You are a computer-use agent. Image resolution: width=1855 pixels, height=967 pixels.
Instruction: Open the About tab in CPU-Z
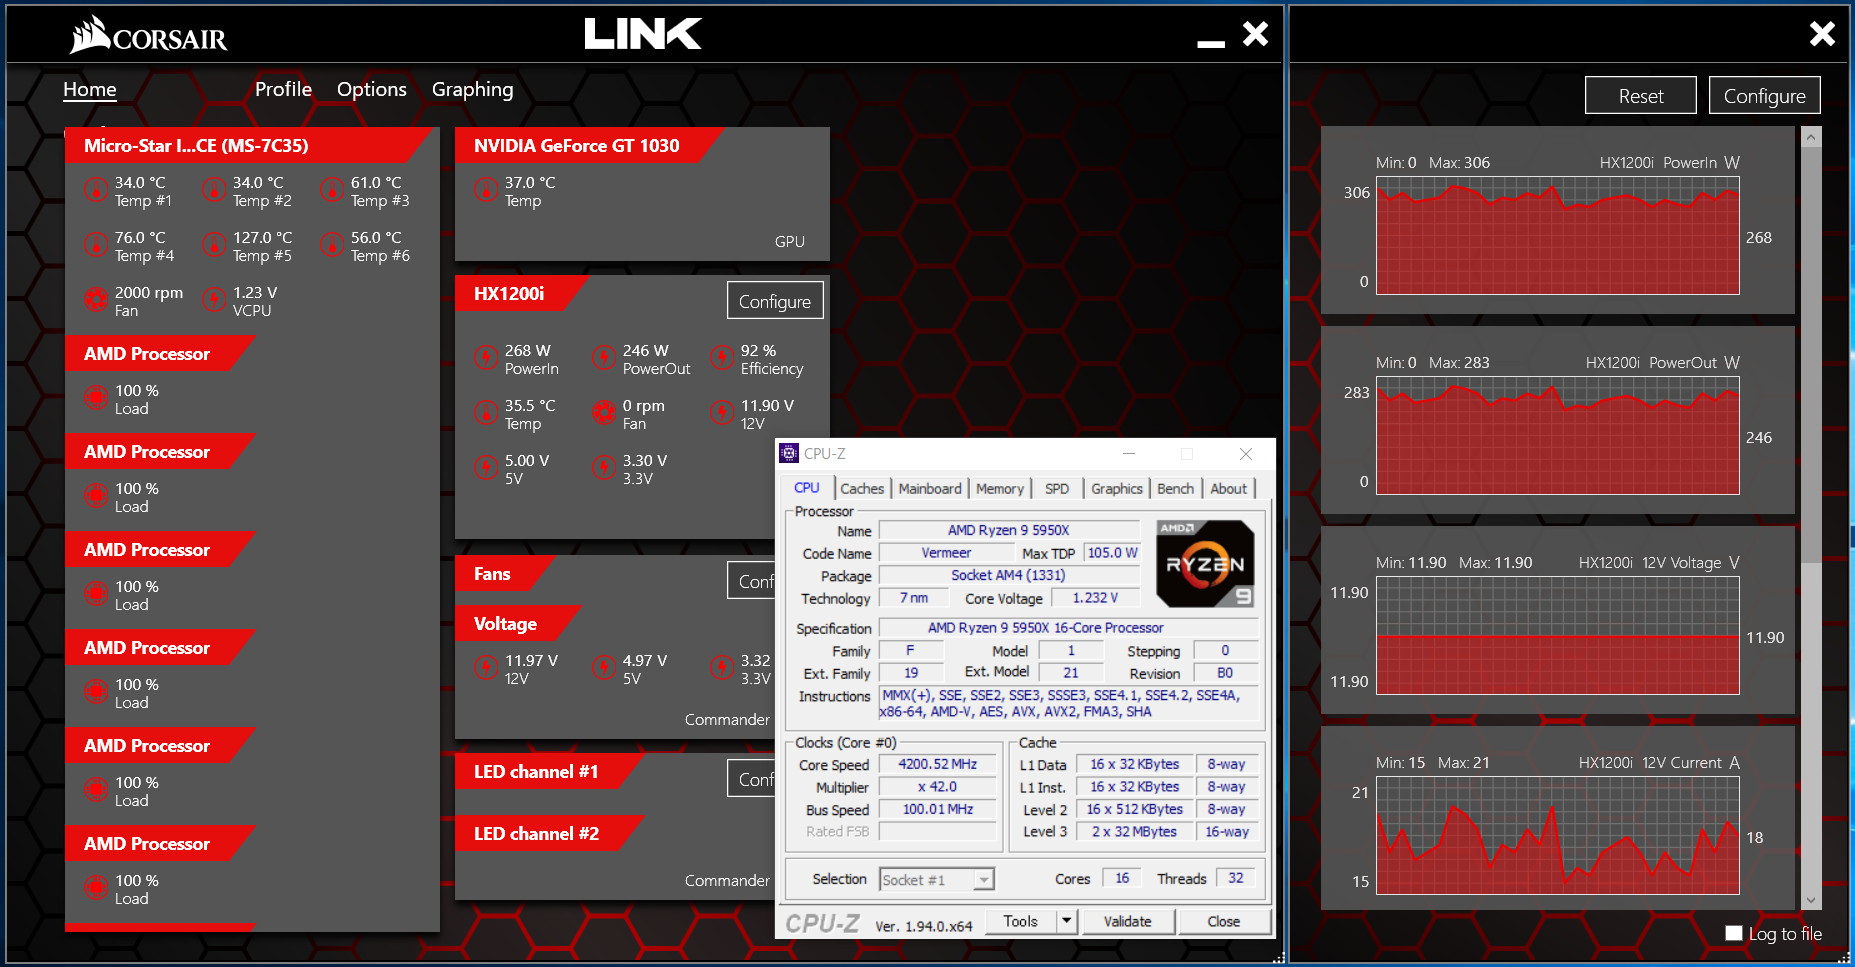click(x=1229, y=489)
